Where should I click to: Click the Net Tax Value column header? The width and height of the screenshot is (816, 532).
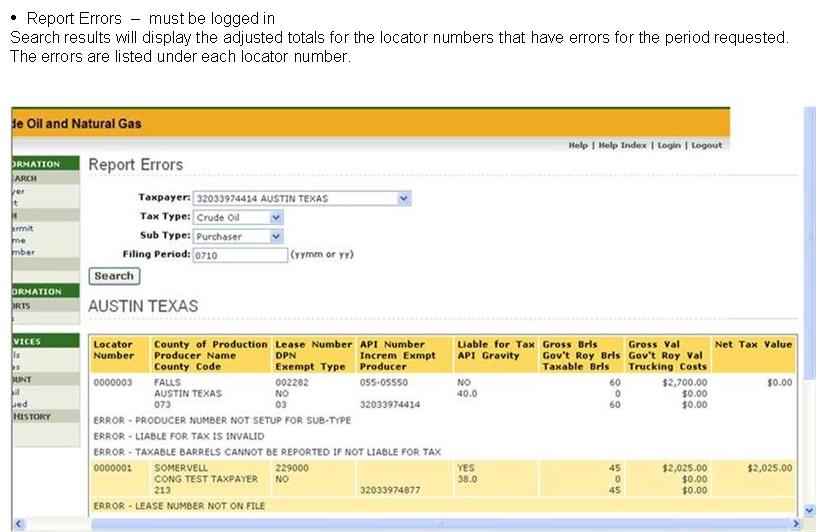click(x=753, y=345)
